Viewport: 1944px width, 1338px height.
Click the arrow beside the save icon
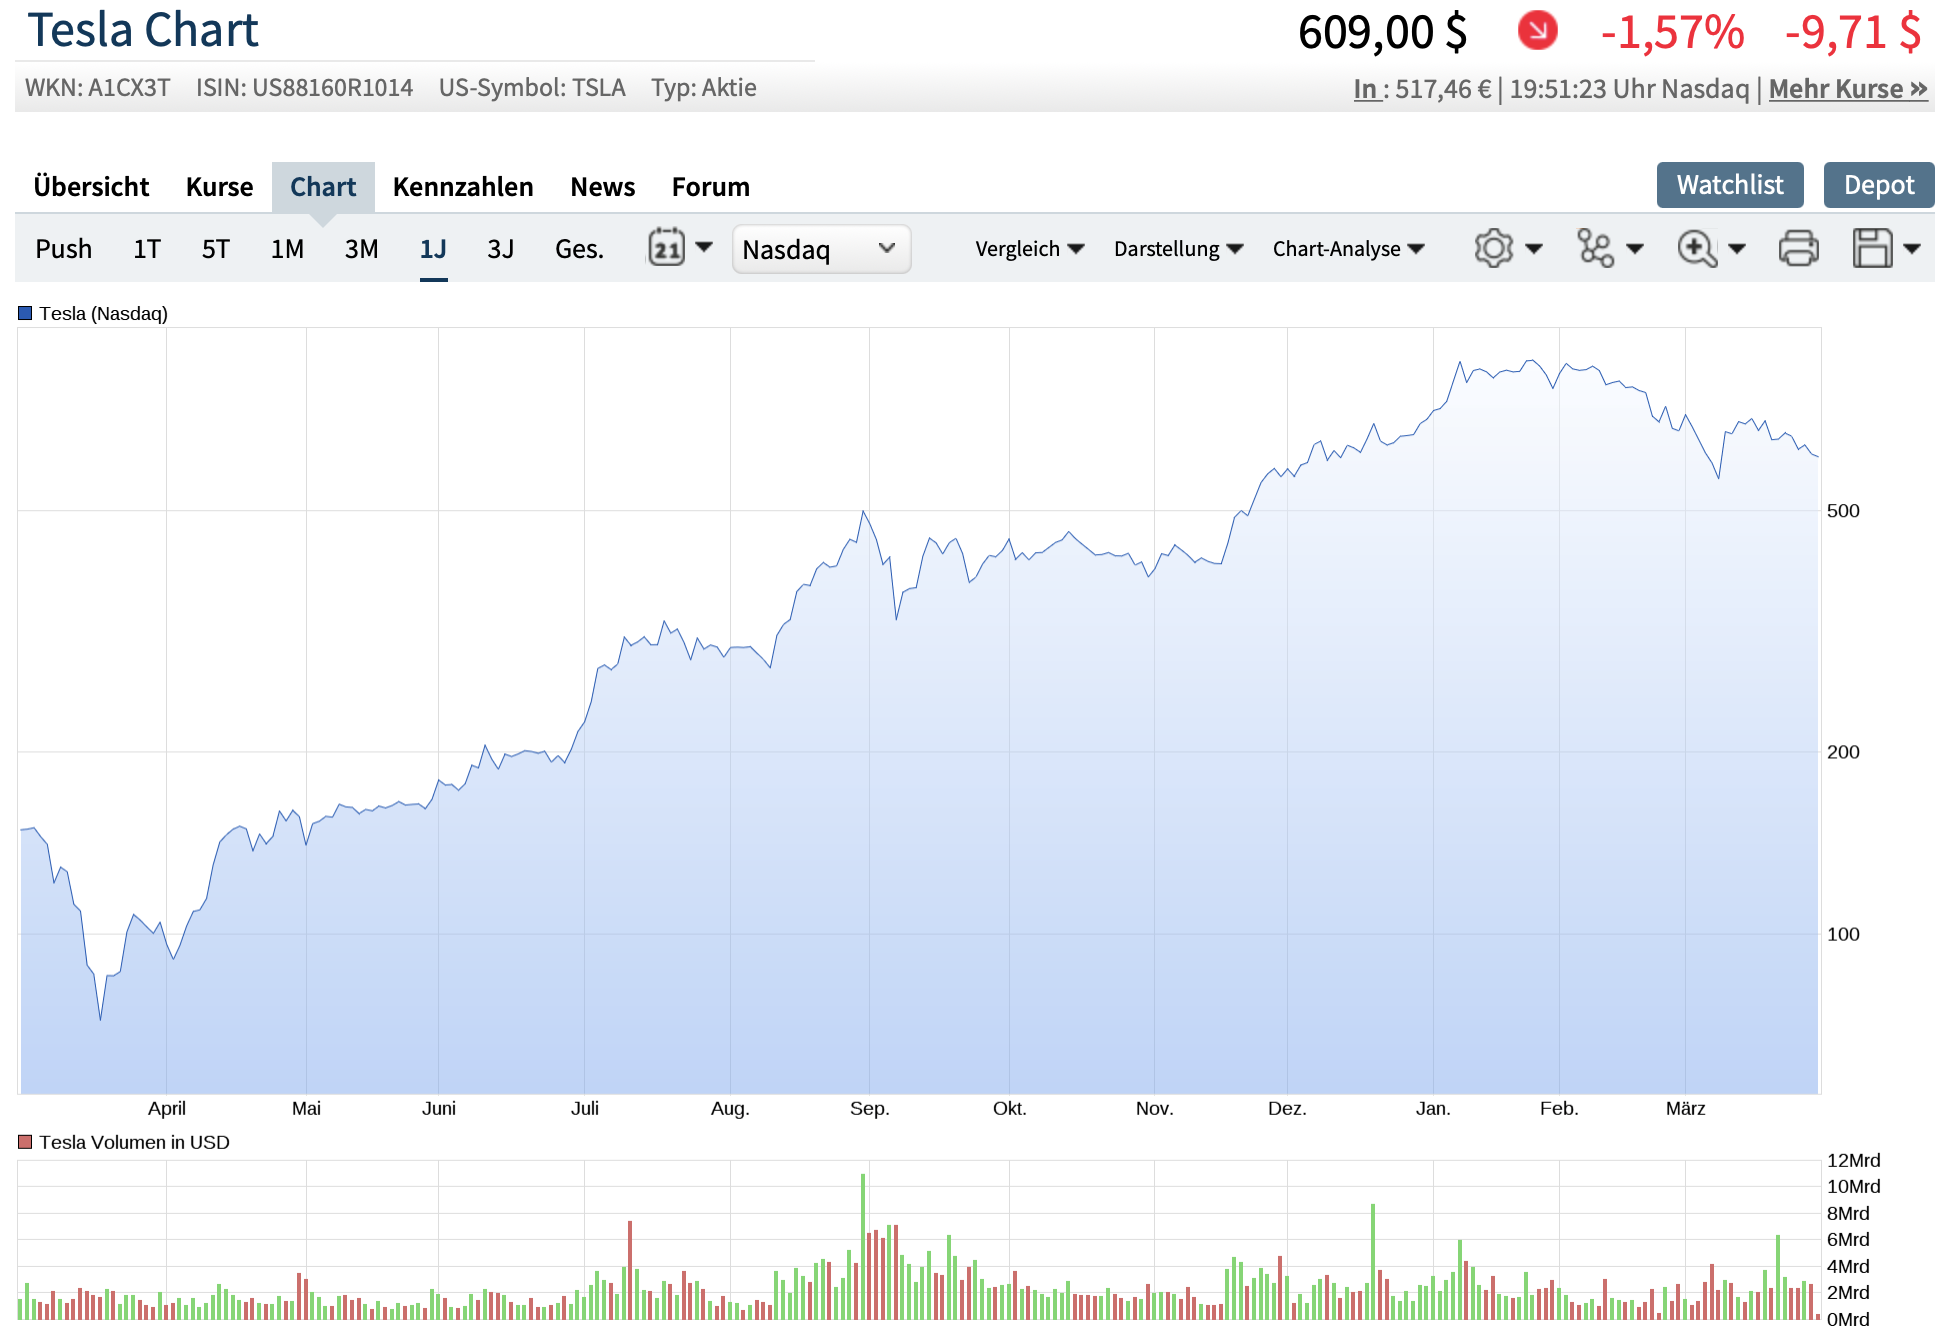(1912, 248)
